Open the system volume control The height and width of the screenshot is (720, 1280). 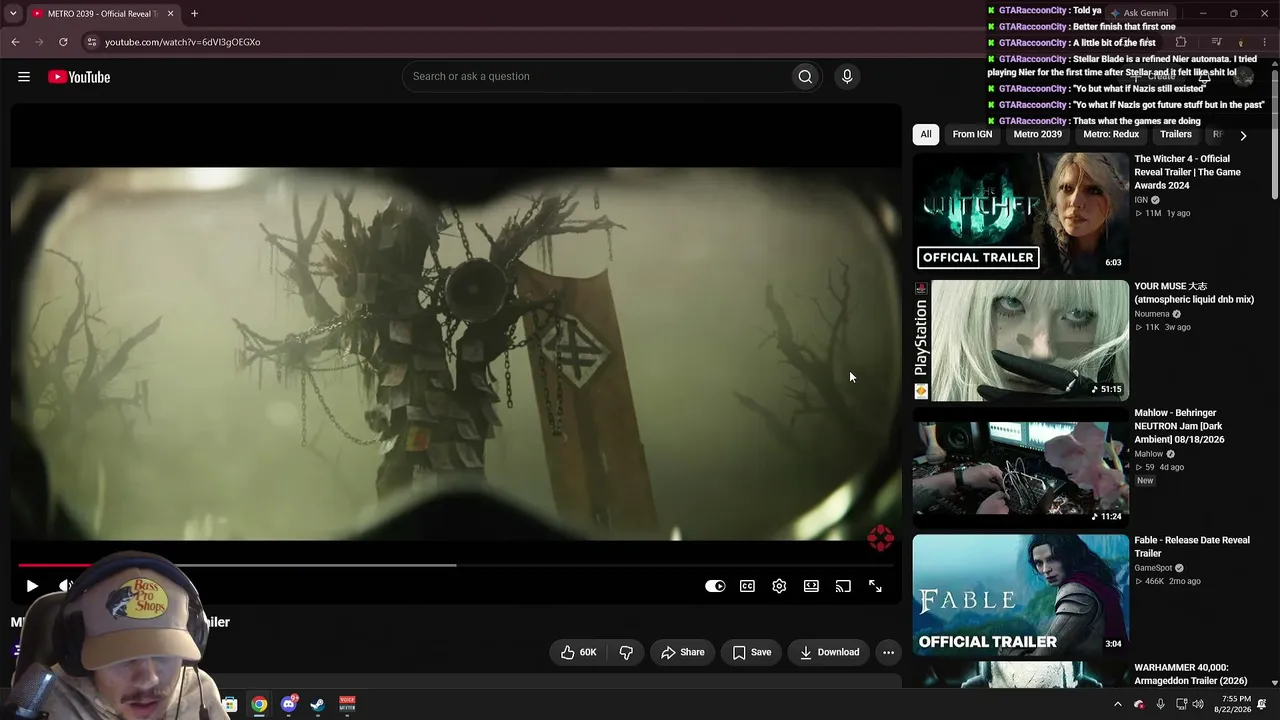[x=1200, y=705]
